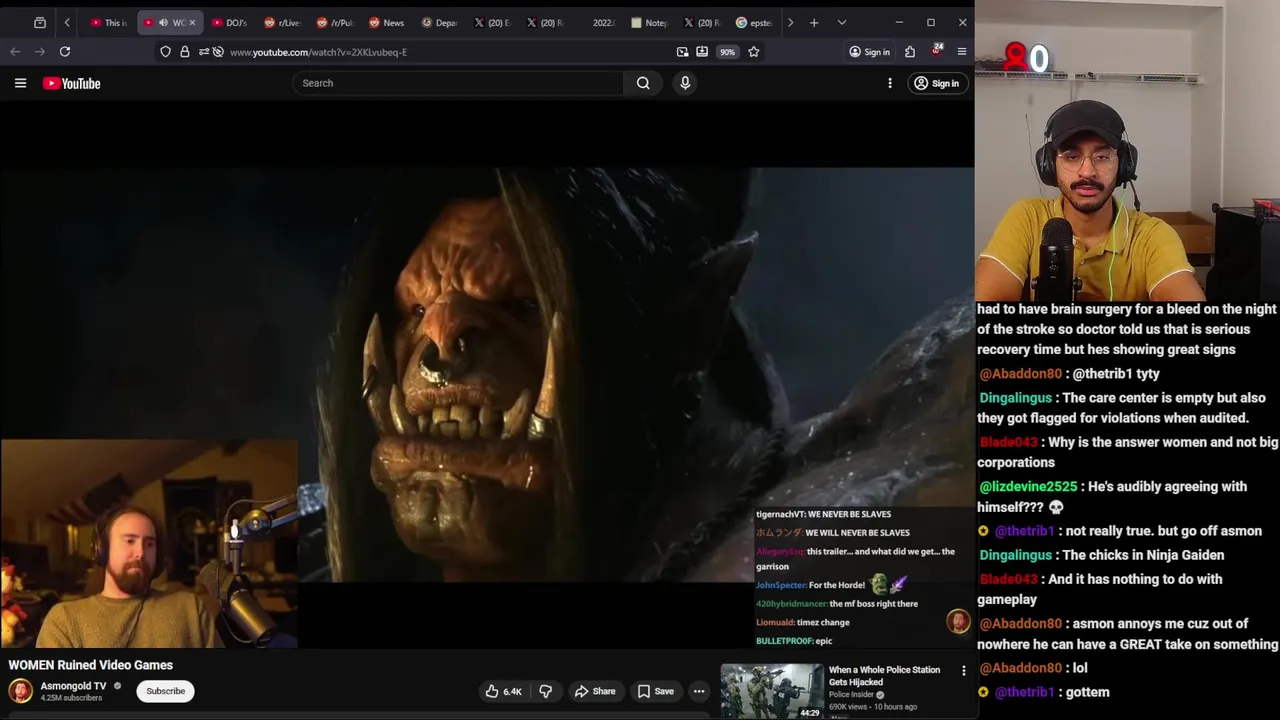Switch to the Notep tab
This screenshot has height=720, width=1280.
tap(650, 22)
